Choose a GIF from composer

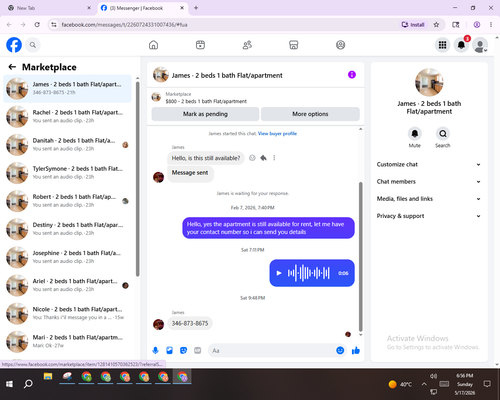click(x=198, y=350)
